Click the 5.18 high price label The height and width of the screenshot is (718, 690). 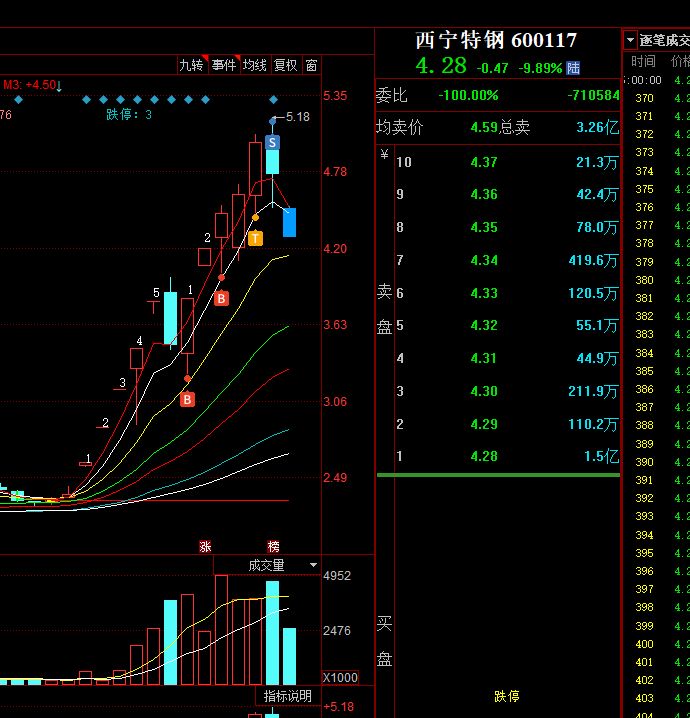pos(298,117)
